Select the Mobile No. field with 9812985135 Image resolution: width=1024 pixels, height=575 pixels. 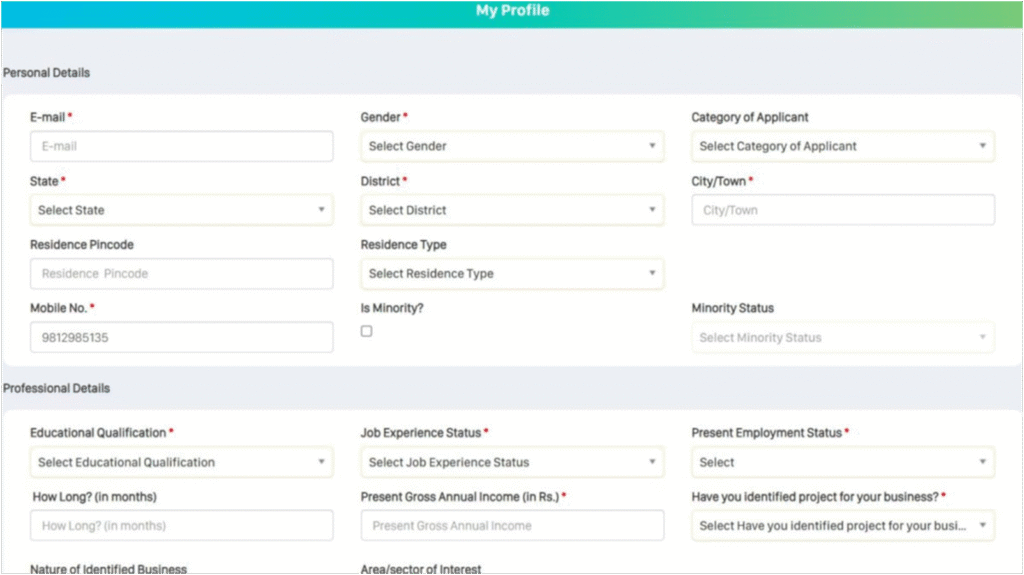(x=181, y=337)
